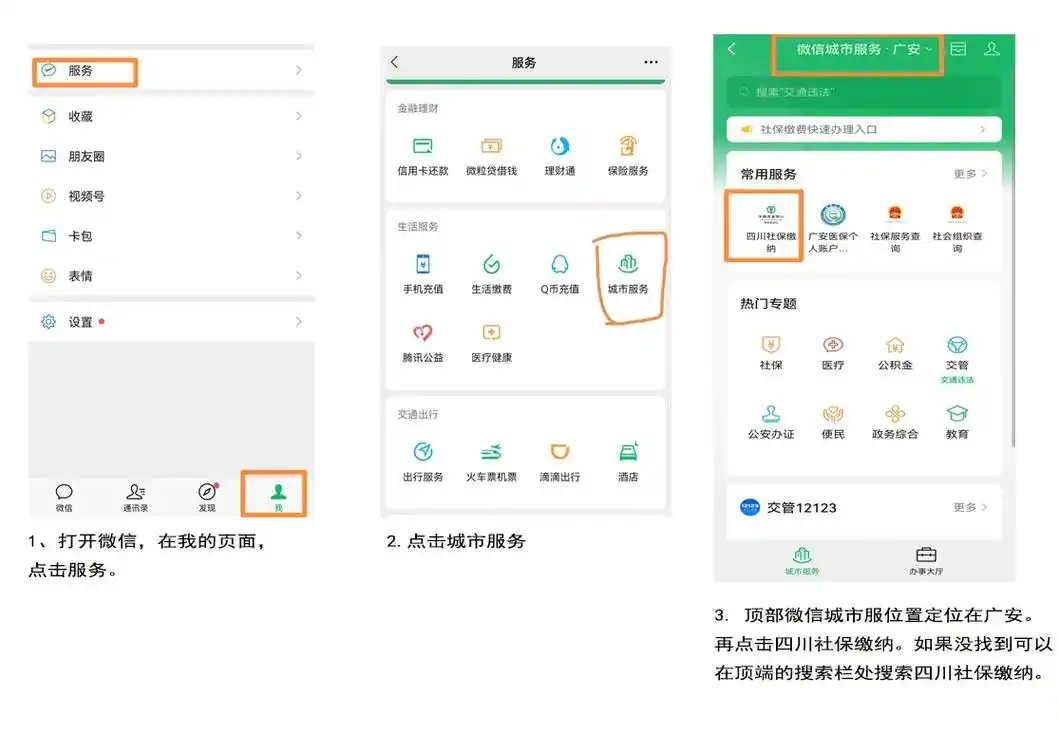Tap the 社保服务查询 service
Image resolution: width=1059 pixels, height=733 pixels.
(x=895, y=228)
